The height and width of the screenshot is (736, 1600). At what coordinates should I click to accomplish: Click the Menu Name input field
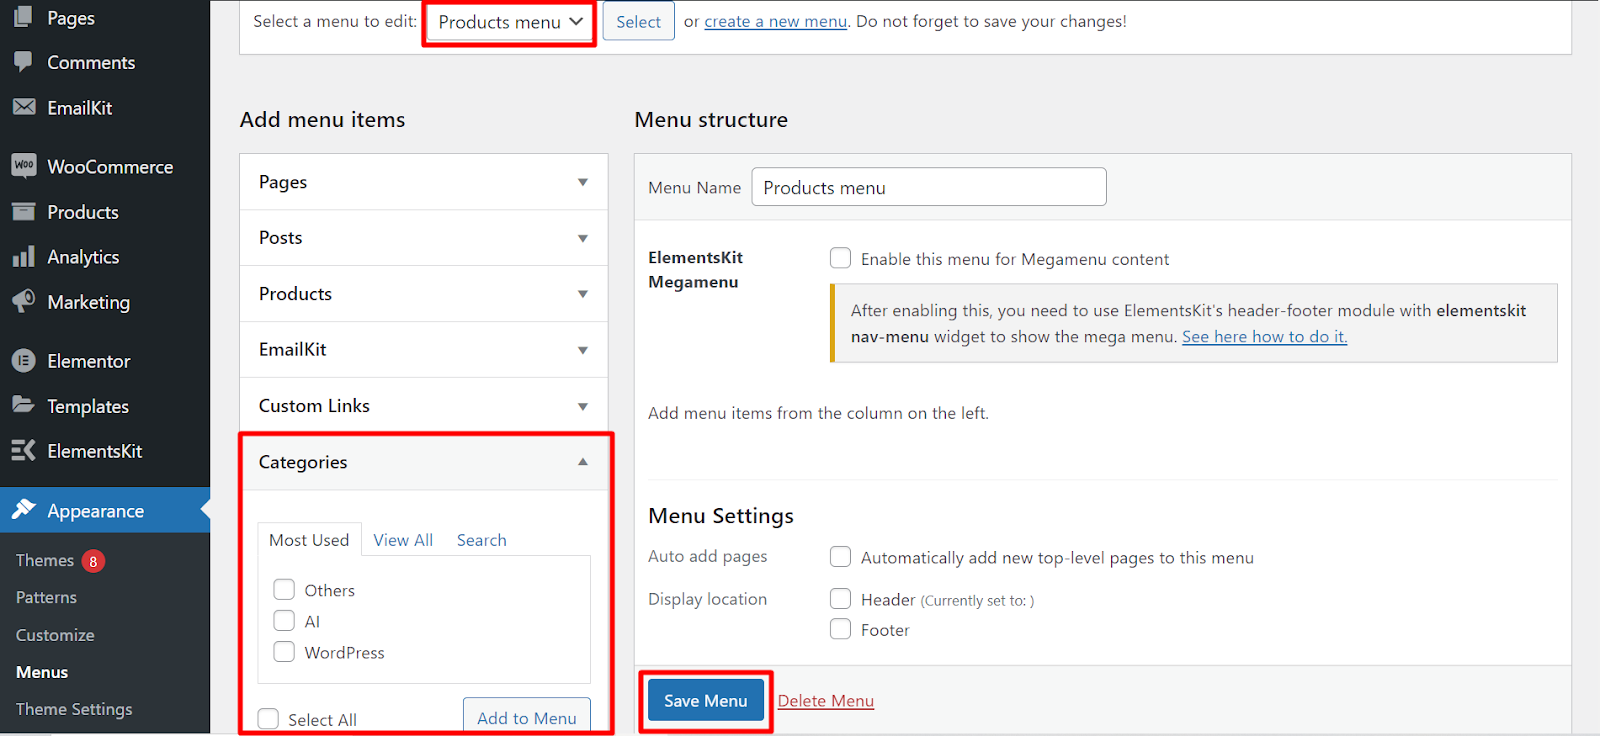(x=929, y=187)
